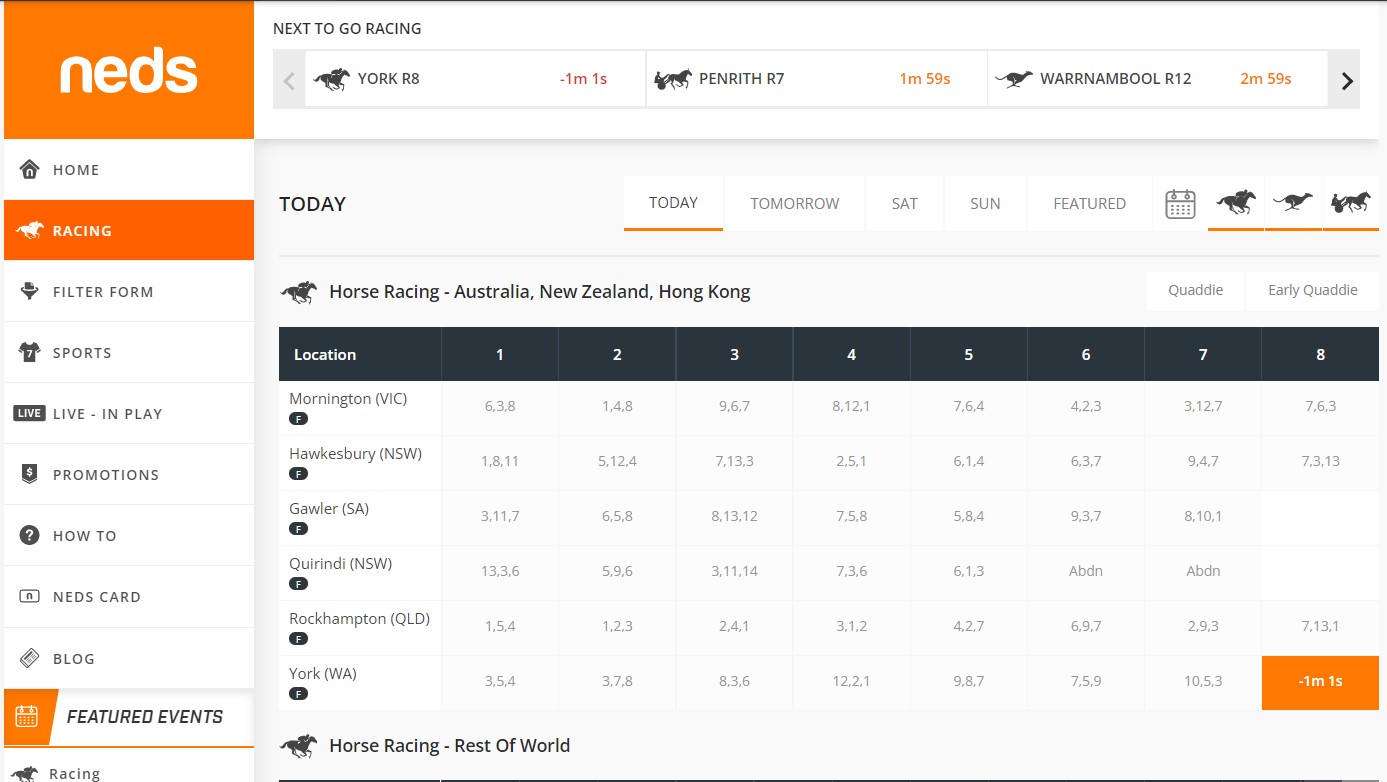This screenshot has width=1387, height=782.
Task: Toggle the greyhound racing filter icon
Action: [1293, 203]
